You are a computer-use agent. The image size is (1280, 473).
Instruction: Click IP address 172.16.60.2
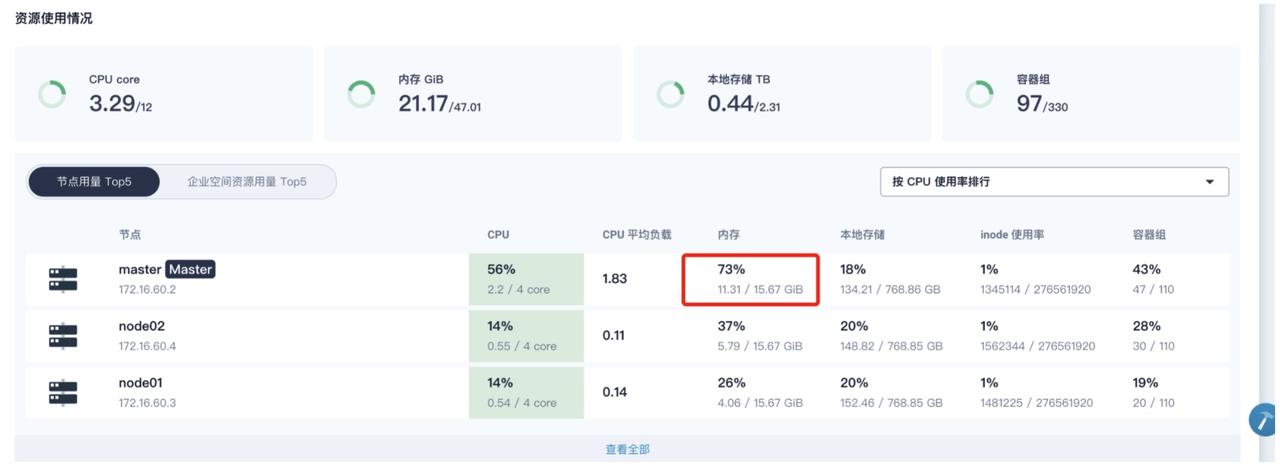[x=147, y=289]
